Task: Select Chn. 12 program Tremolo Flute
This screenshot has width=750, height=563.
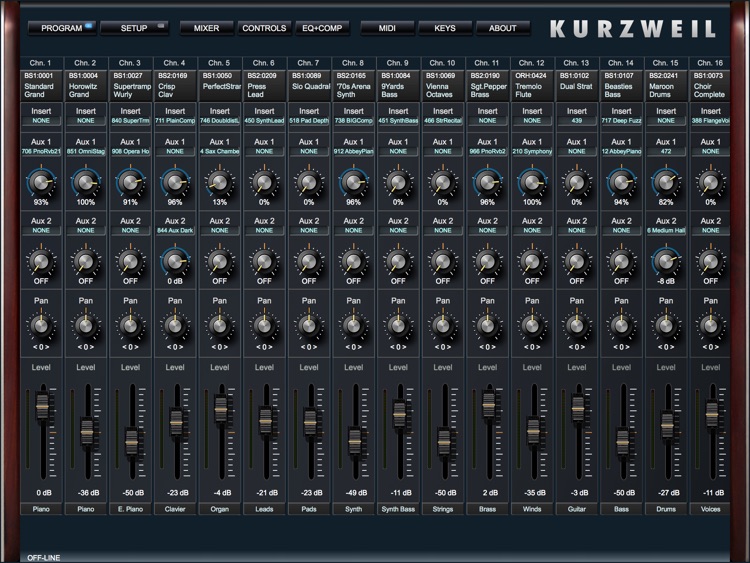Action: 532,86
